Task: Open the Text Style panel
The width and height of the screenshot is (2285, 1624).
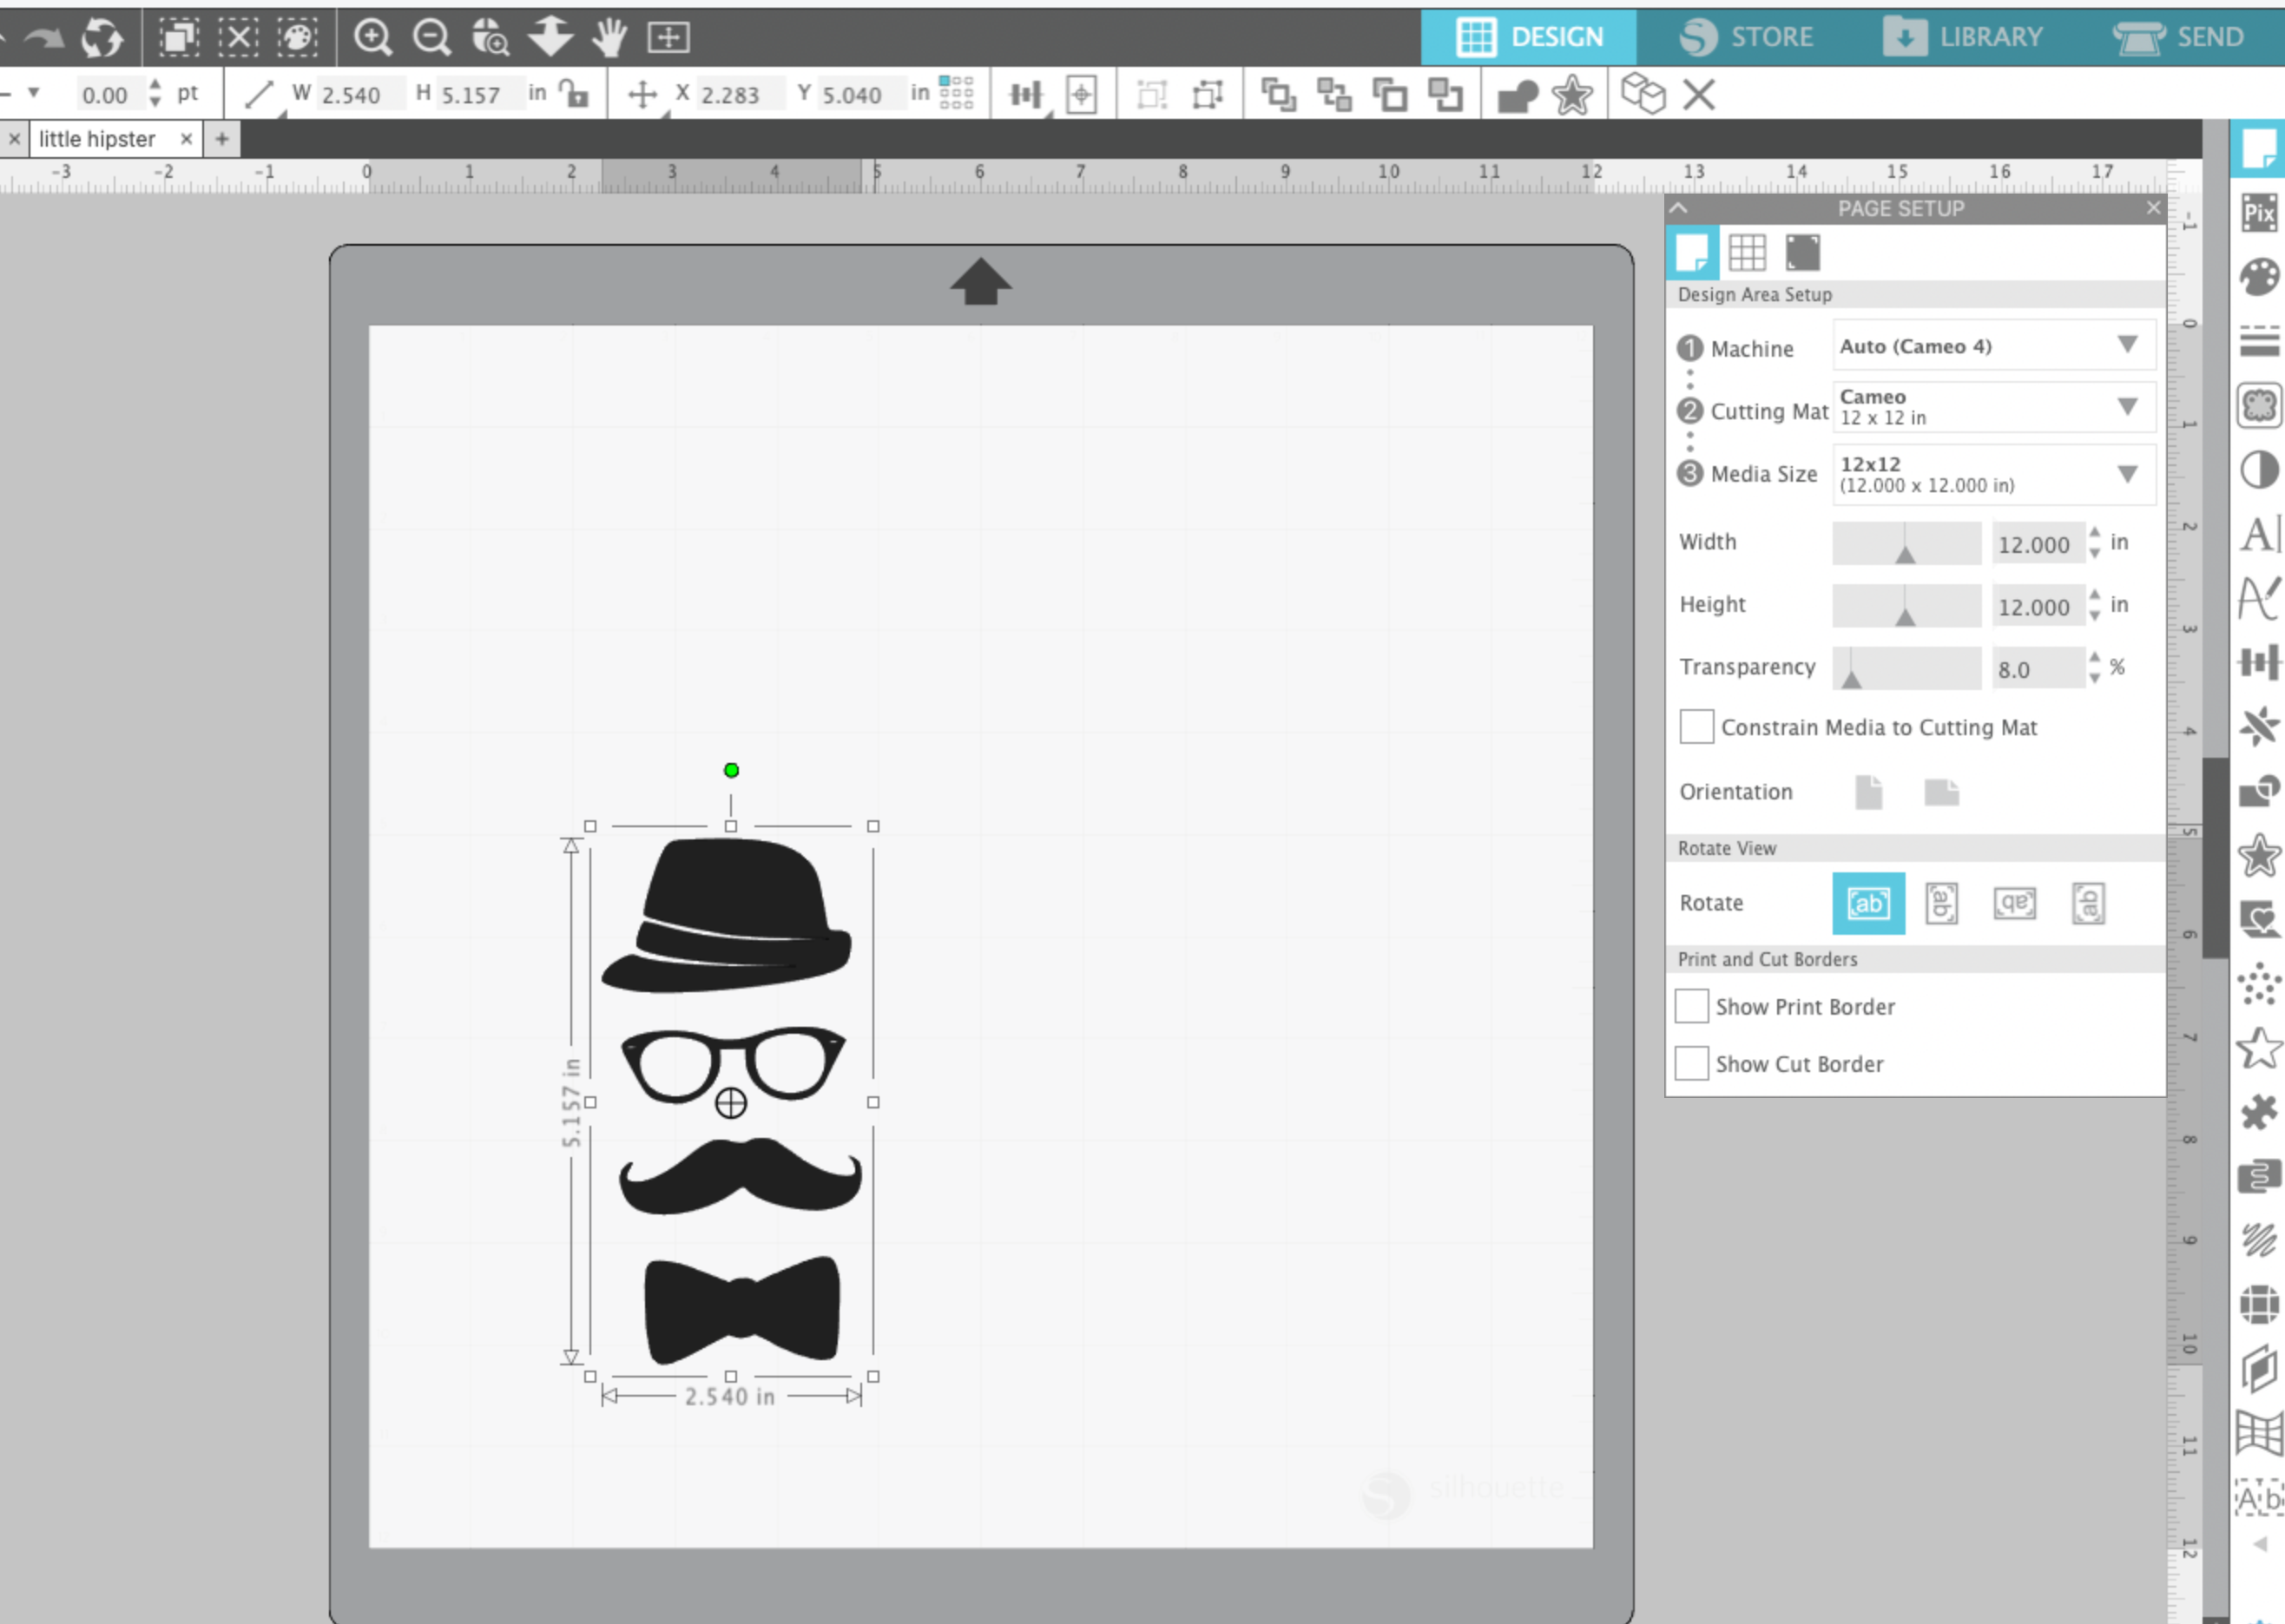Action: coord(2259,535)
